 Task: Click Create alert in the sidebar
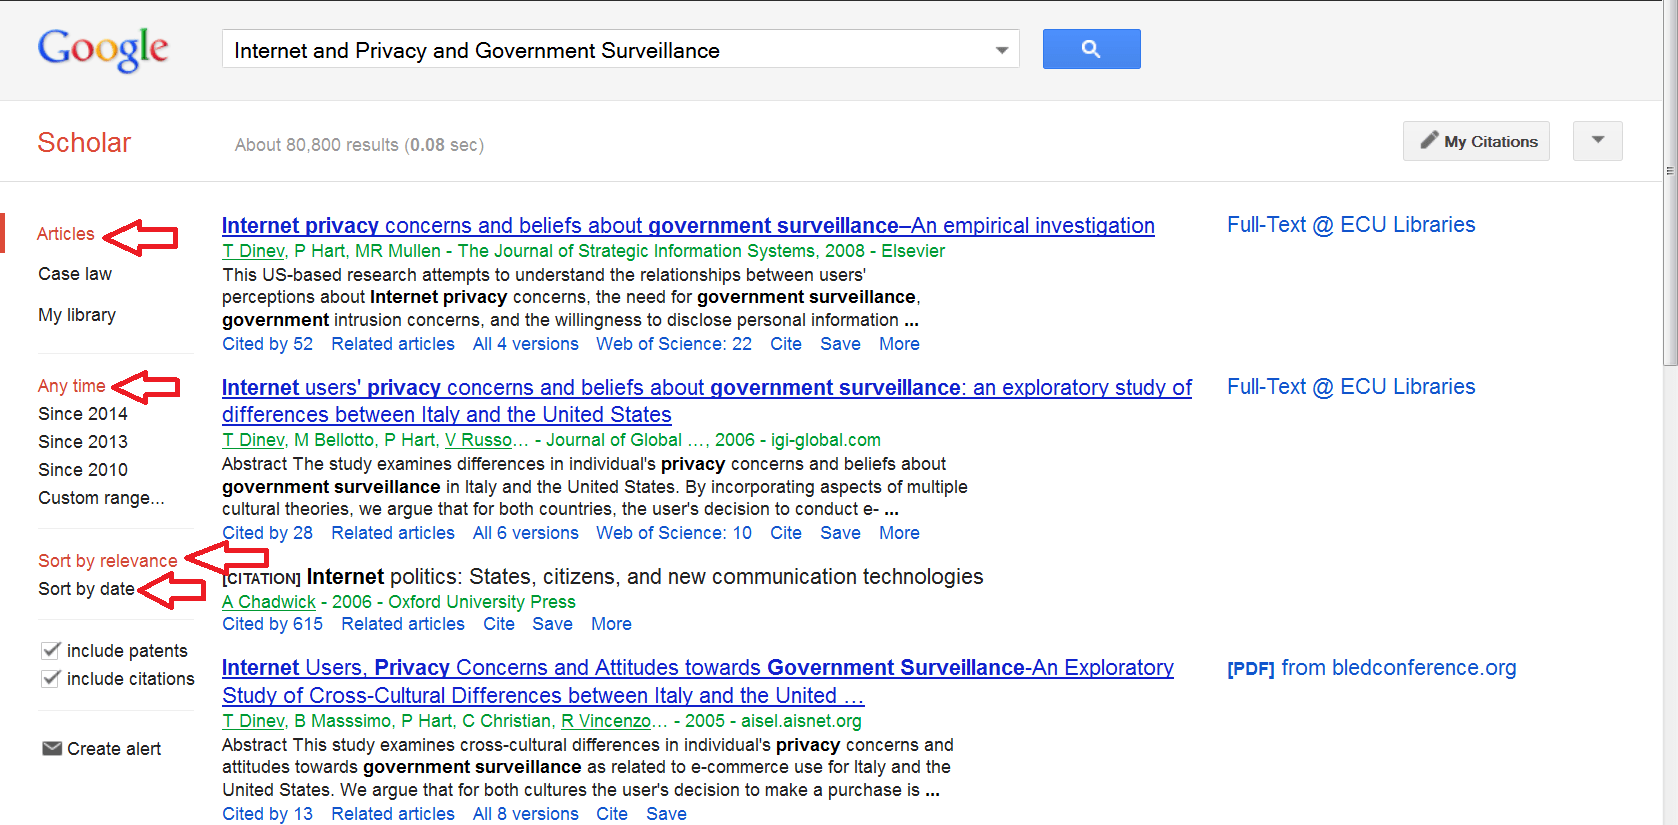[113, 747]
